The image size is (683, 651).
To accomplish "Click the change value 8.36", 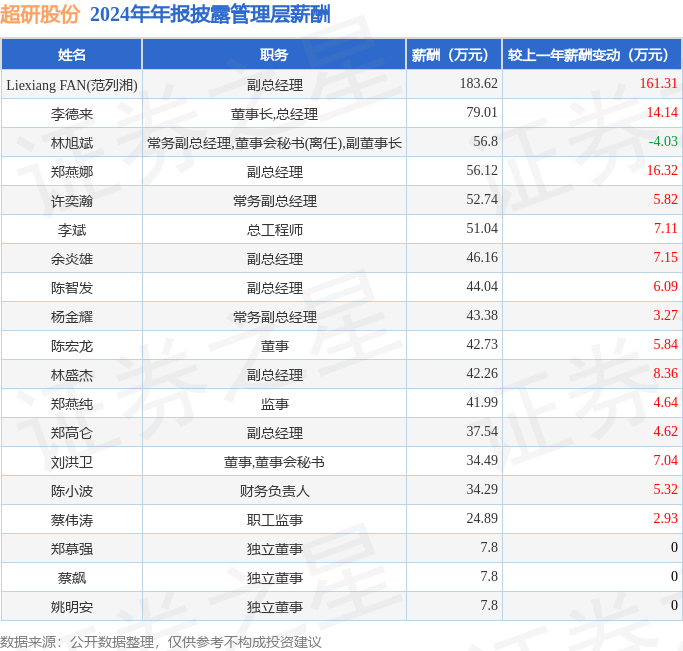I will 666,373.
